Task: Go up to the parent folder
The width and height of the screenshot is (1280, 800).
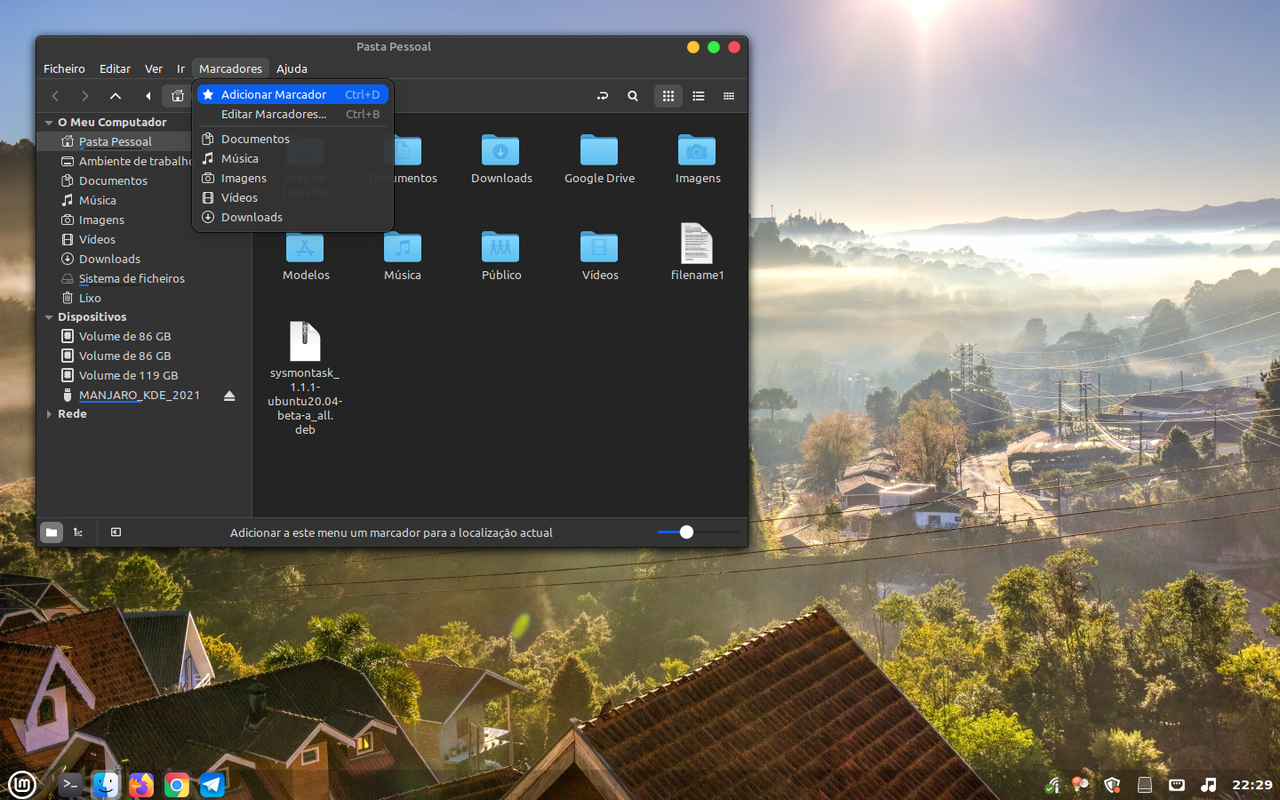Action: pyautogui.click(x=116, y=96)
